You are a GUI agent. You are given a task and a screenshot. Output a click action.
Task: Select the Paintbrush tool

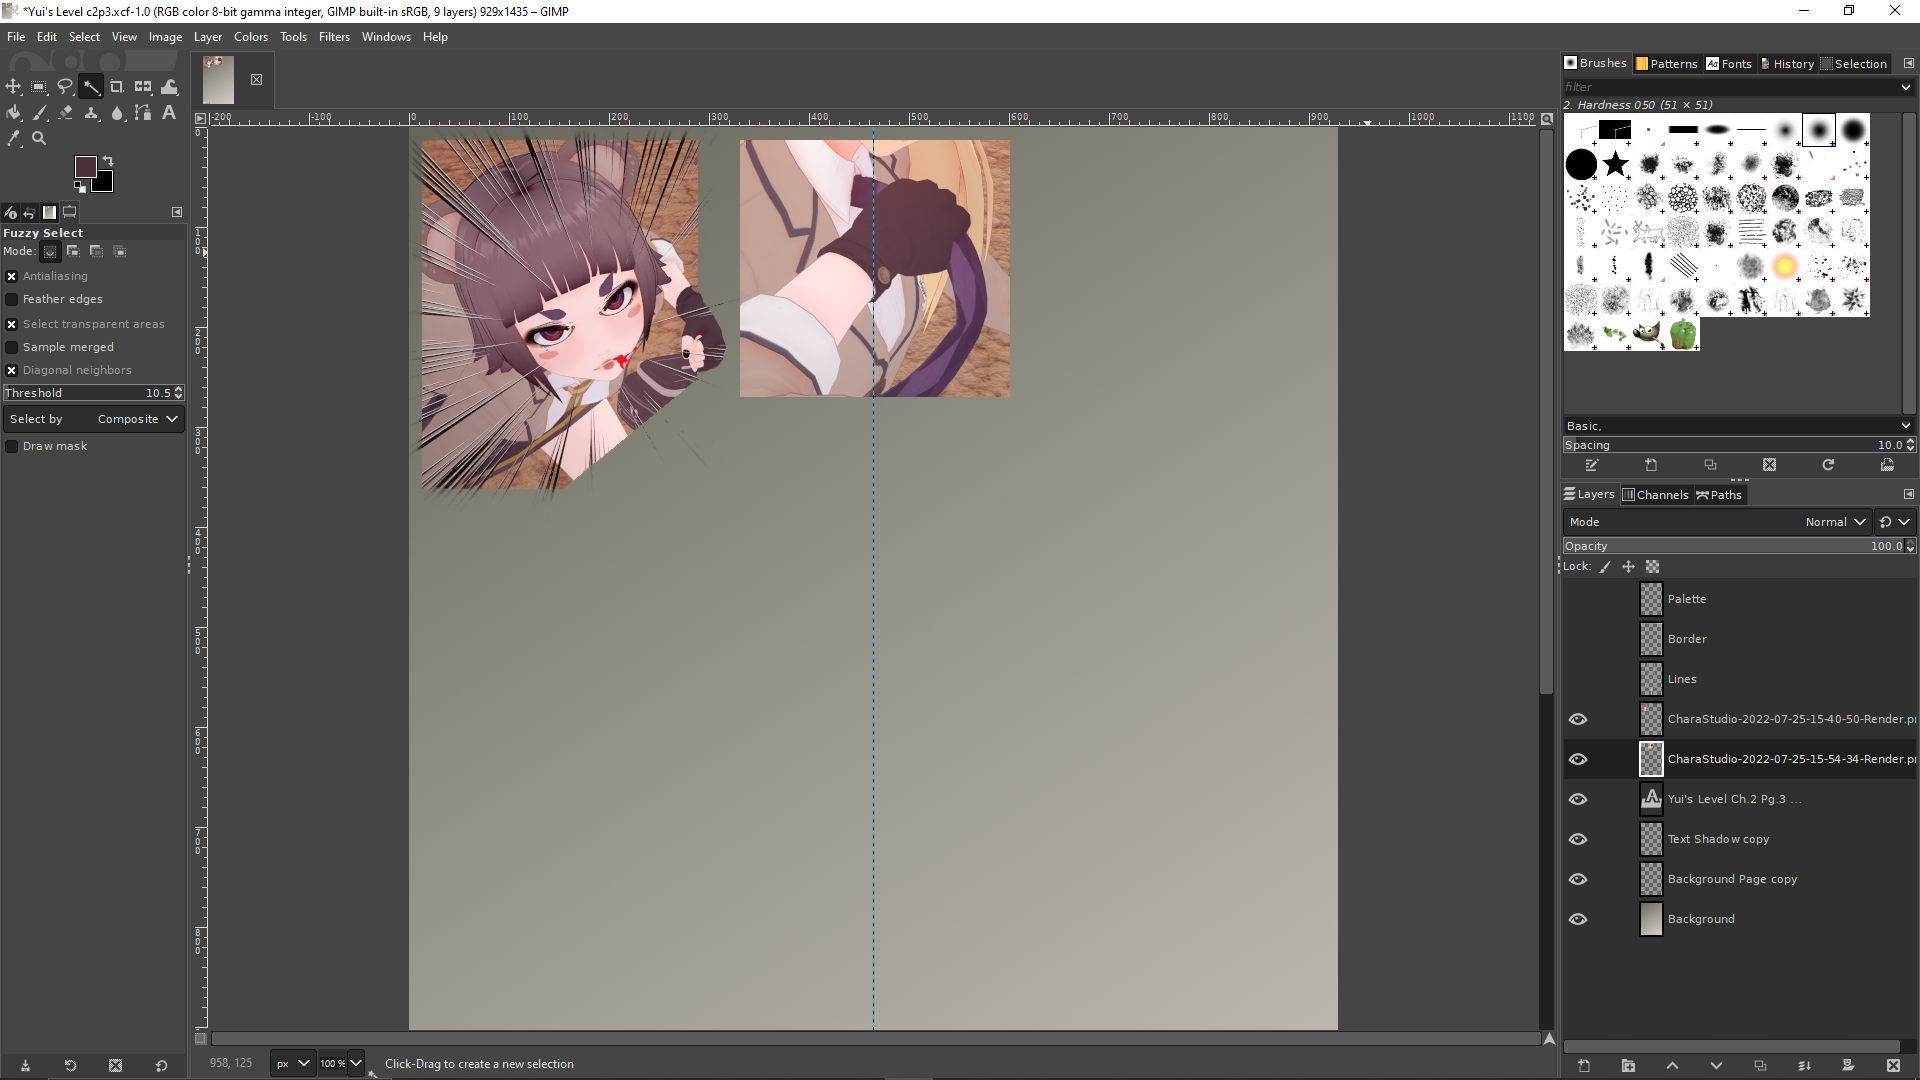pos(39,113)
